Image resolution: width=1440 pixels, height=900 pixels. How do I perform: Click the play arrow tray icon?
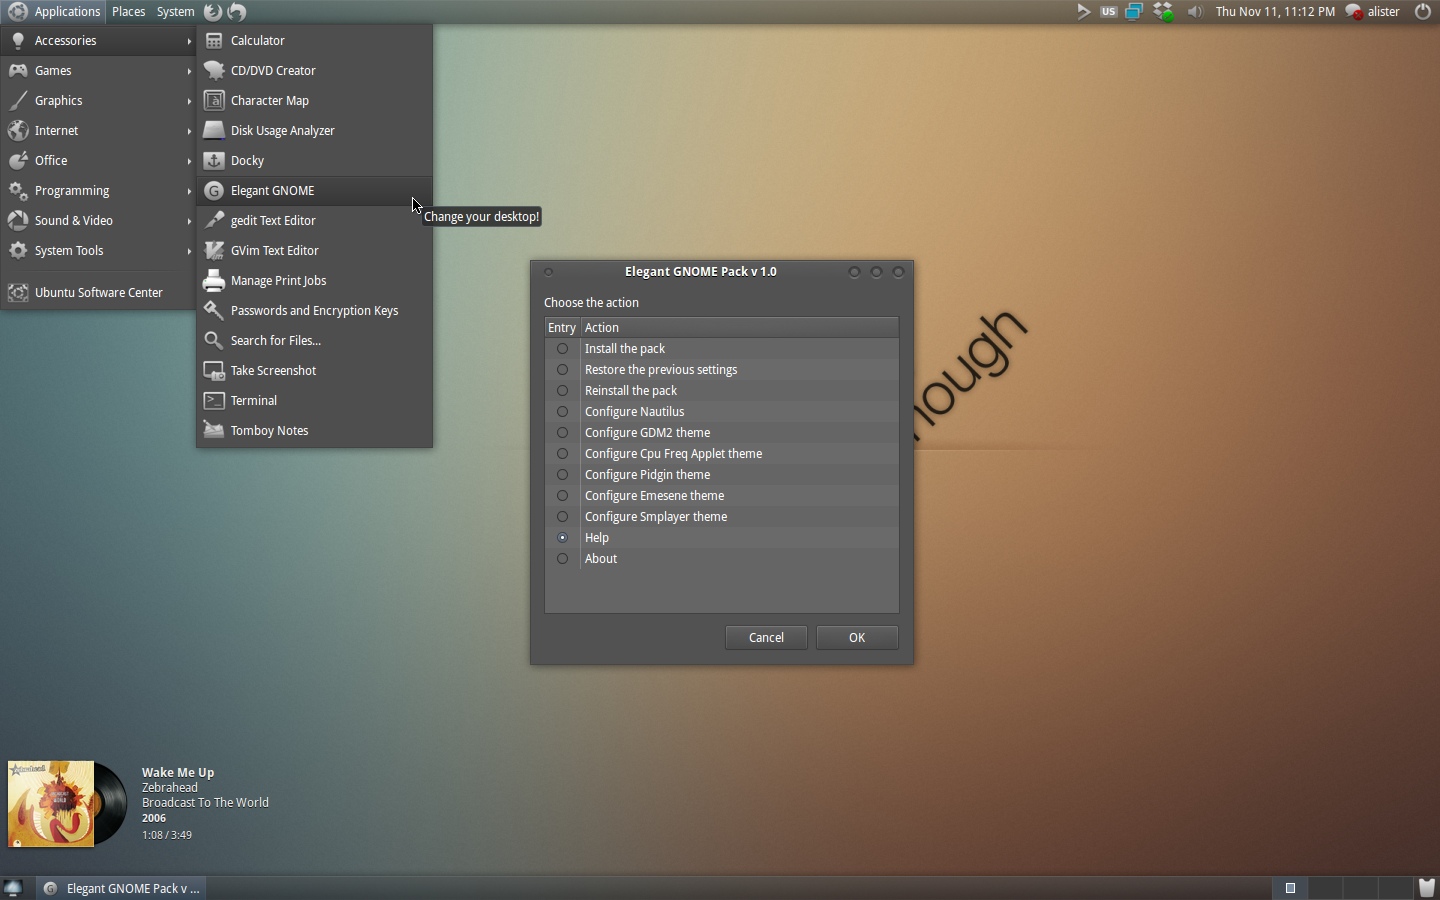[x=1083, y=12]
